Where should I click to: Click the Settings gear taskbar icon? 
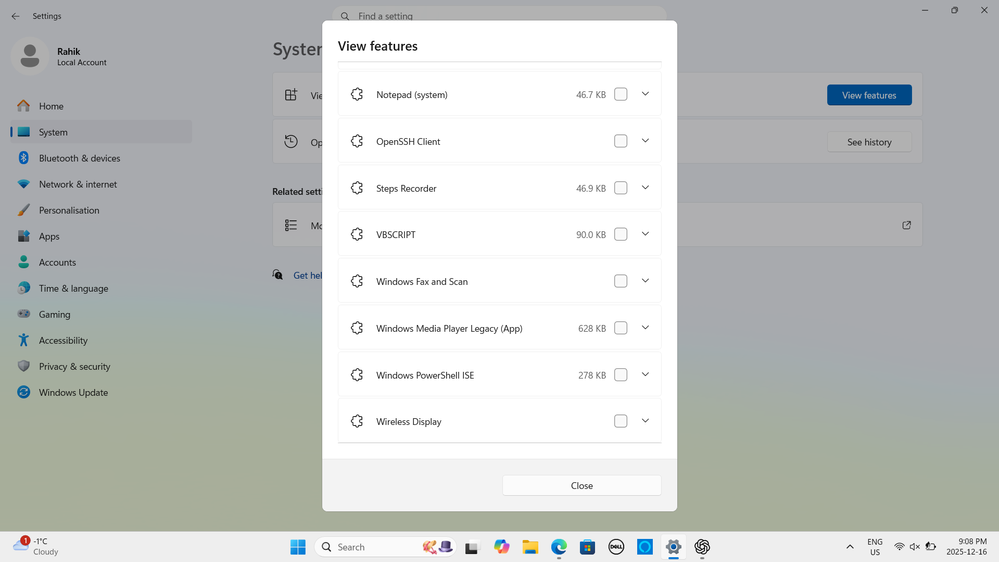(x=673, y=547)
